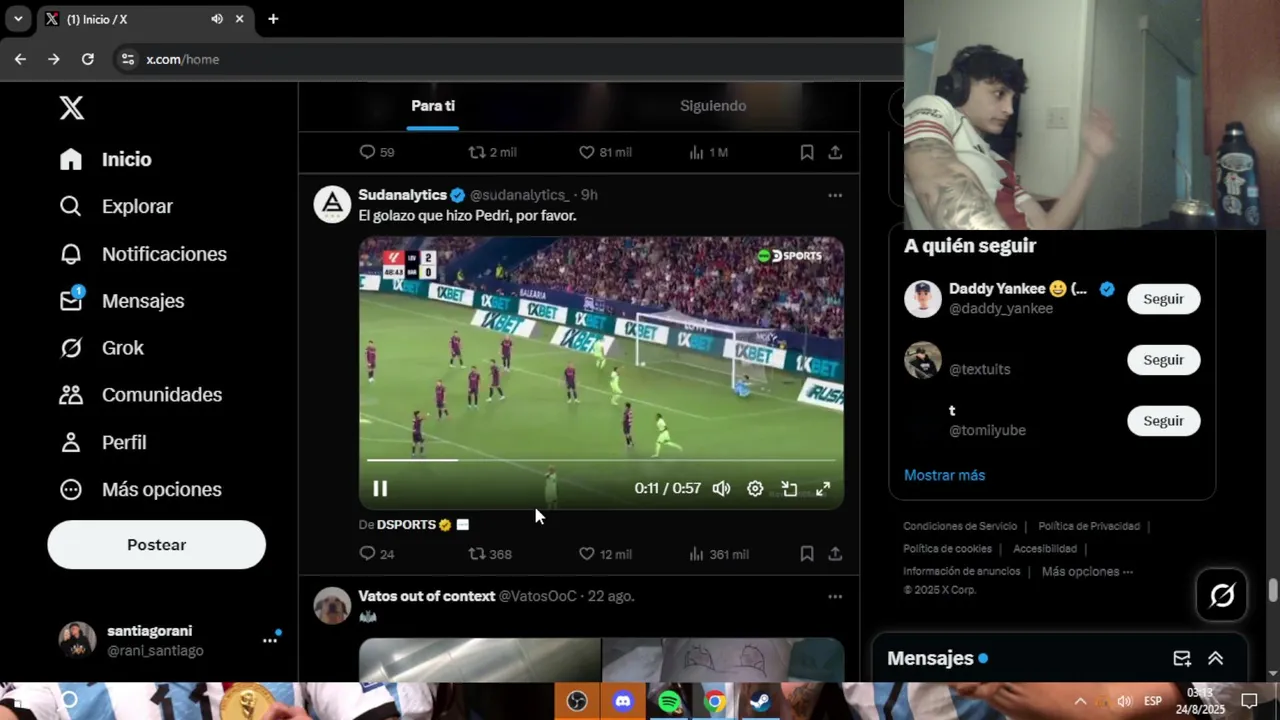Open Vatos out of context profile
This screenshot has height=720, width=1280.
click(x=427, y=596)
